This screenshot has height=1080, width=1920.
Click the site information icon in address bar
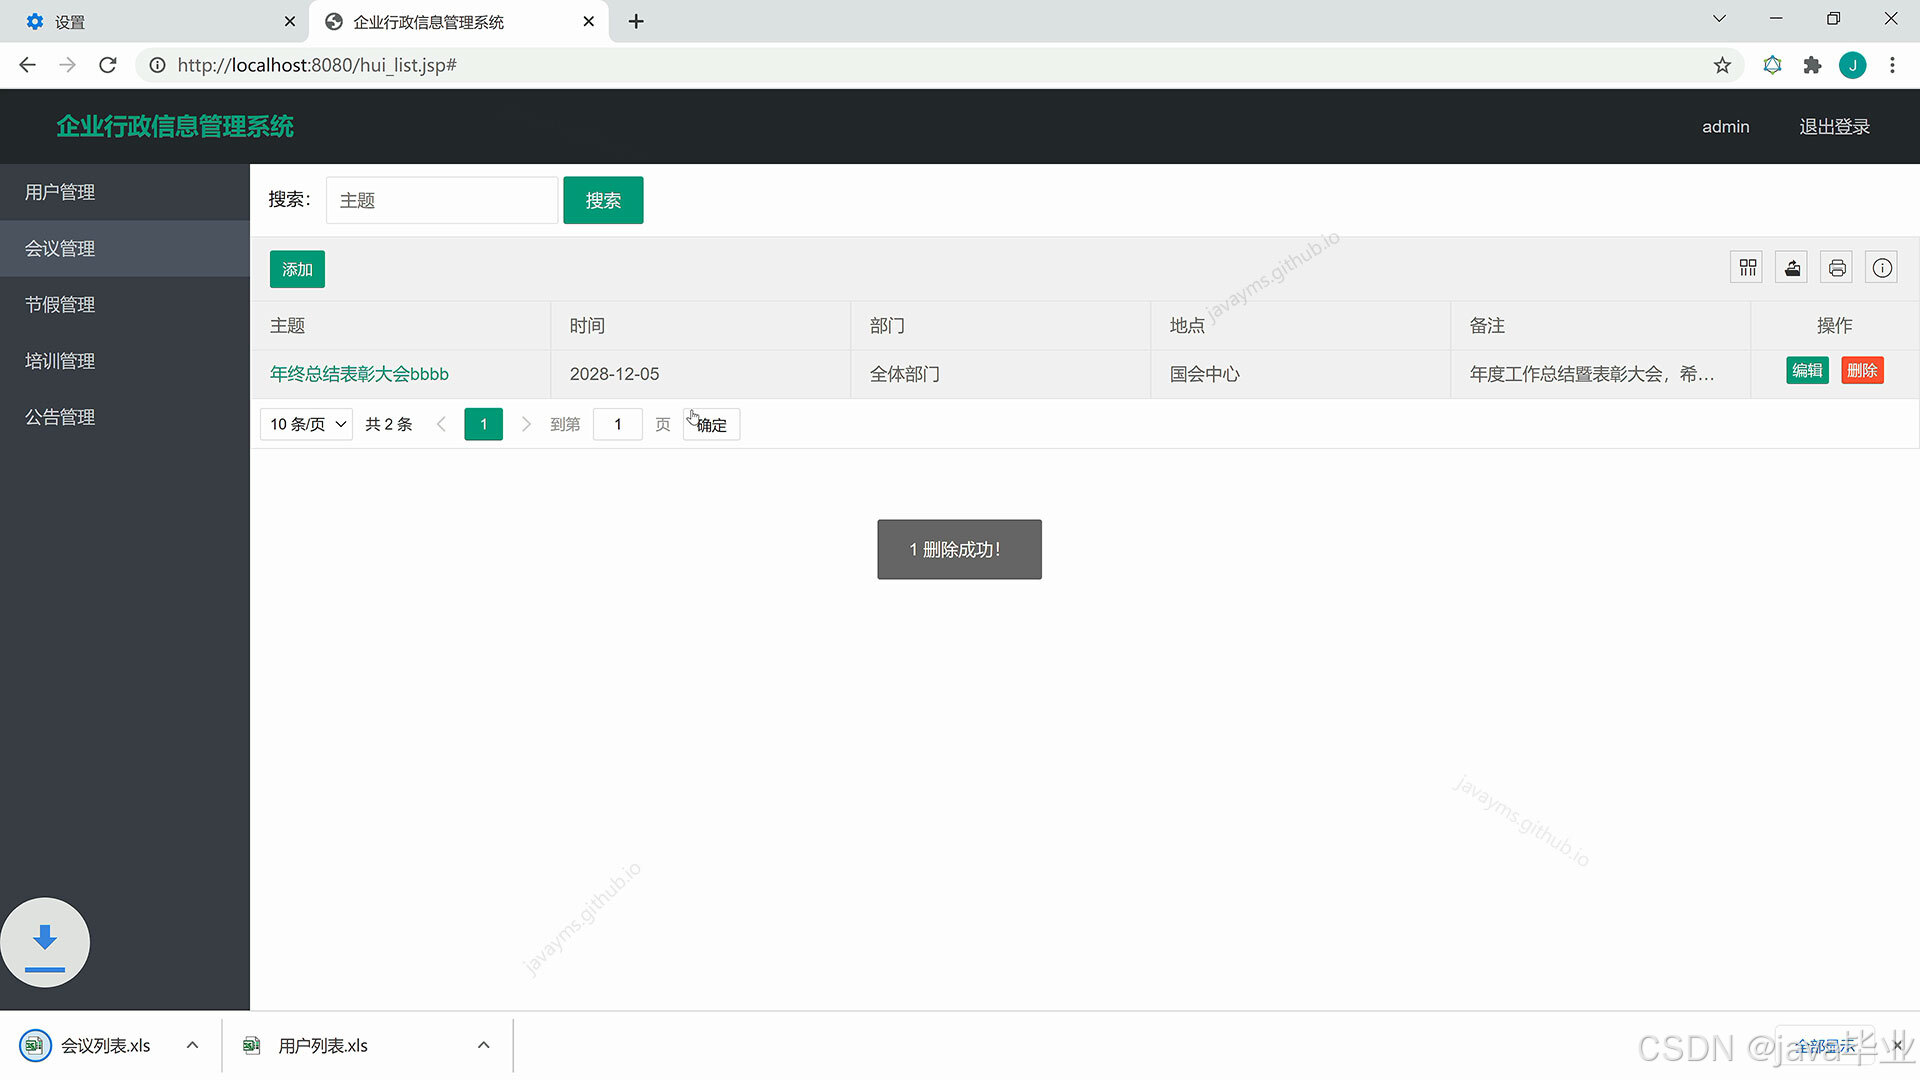(157, 65)
